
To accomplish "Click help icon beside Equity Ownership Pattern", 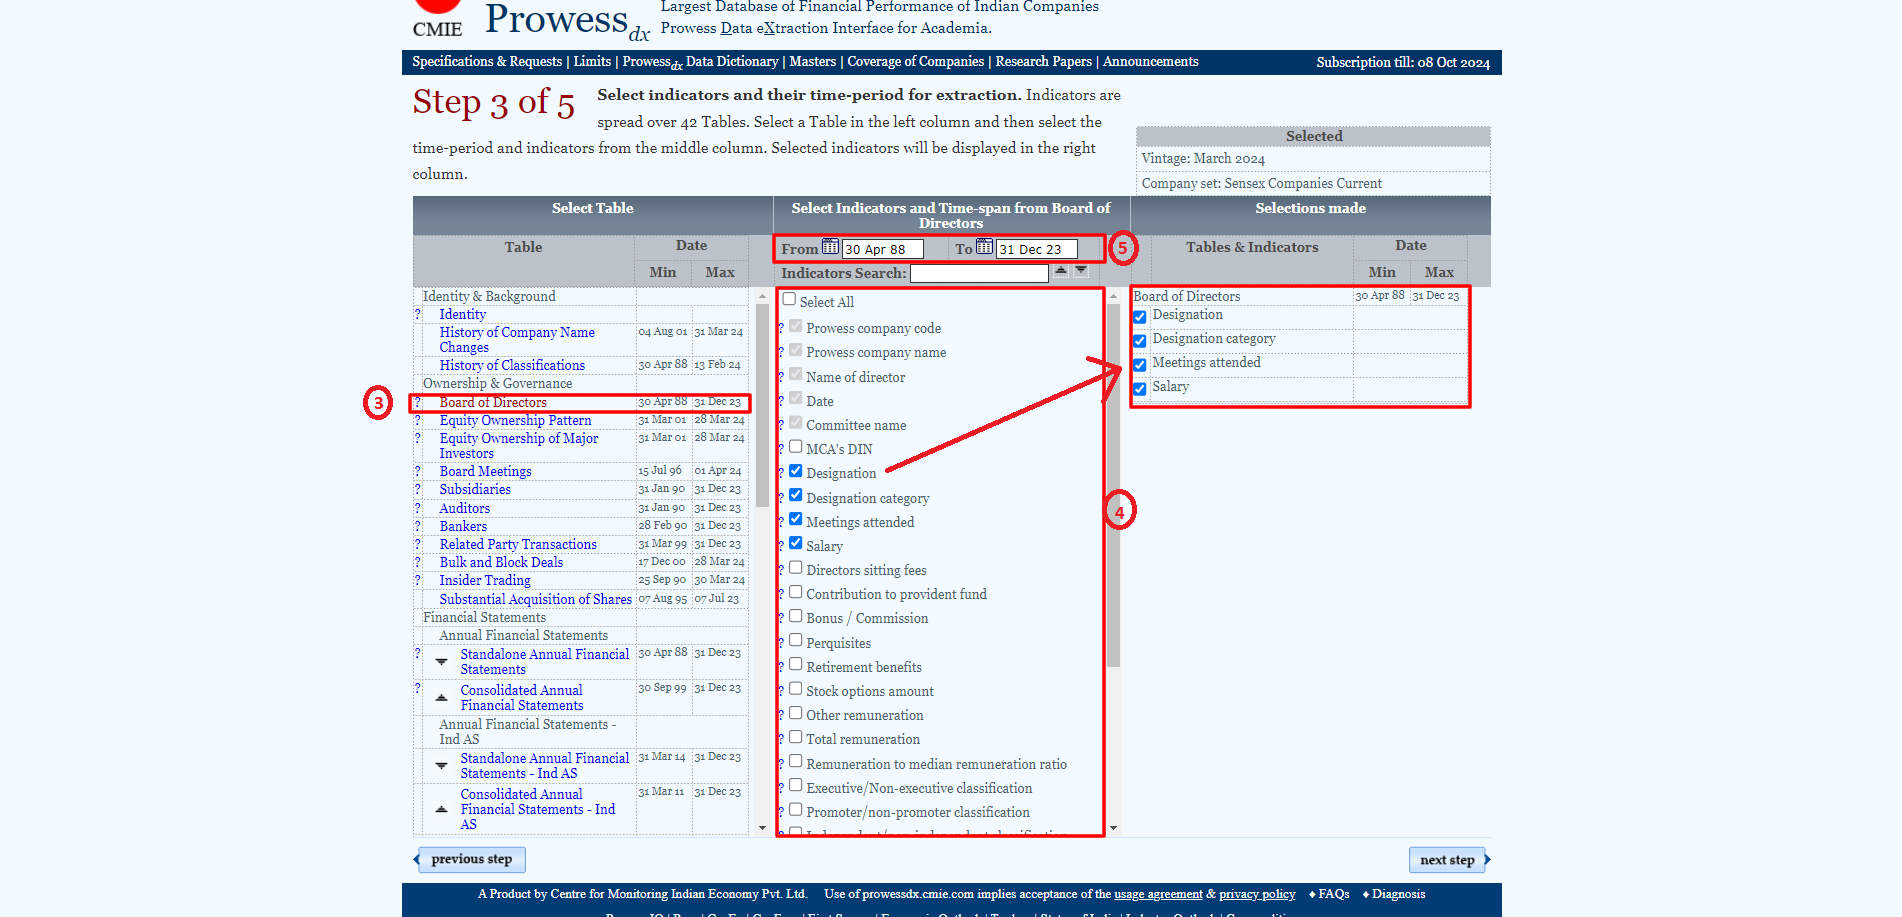I will point(418,420).
